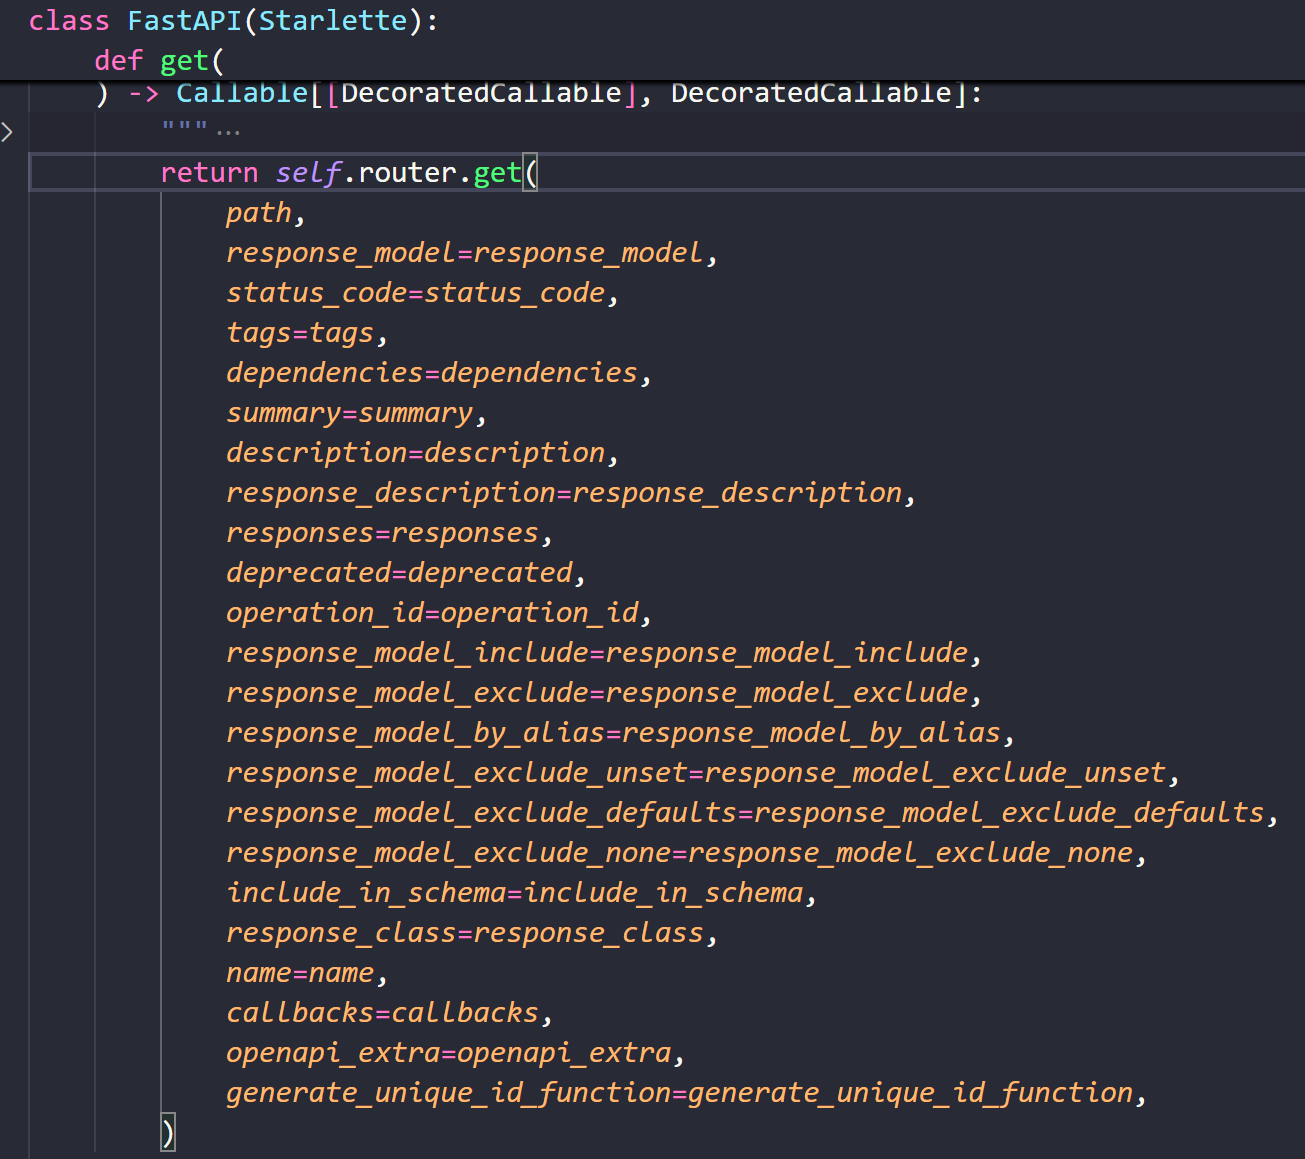
Task: Click 'response_model_by_alias' argument line
Action: point(620,733)
